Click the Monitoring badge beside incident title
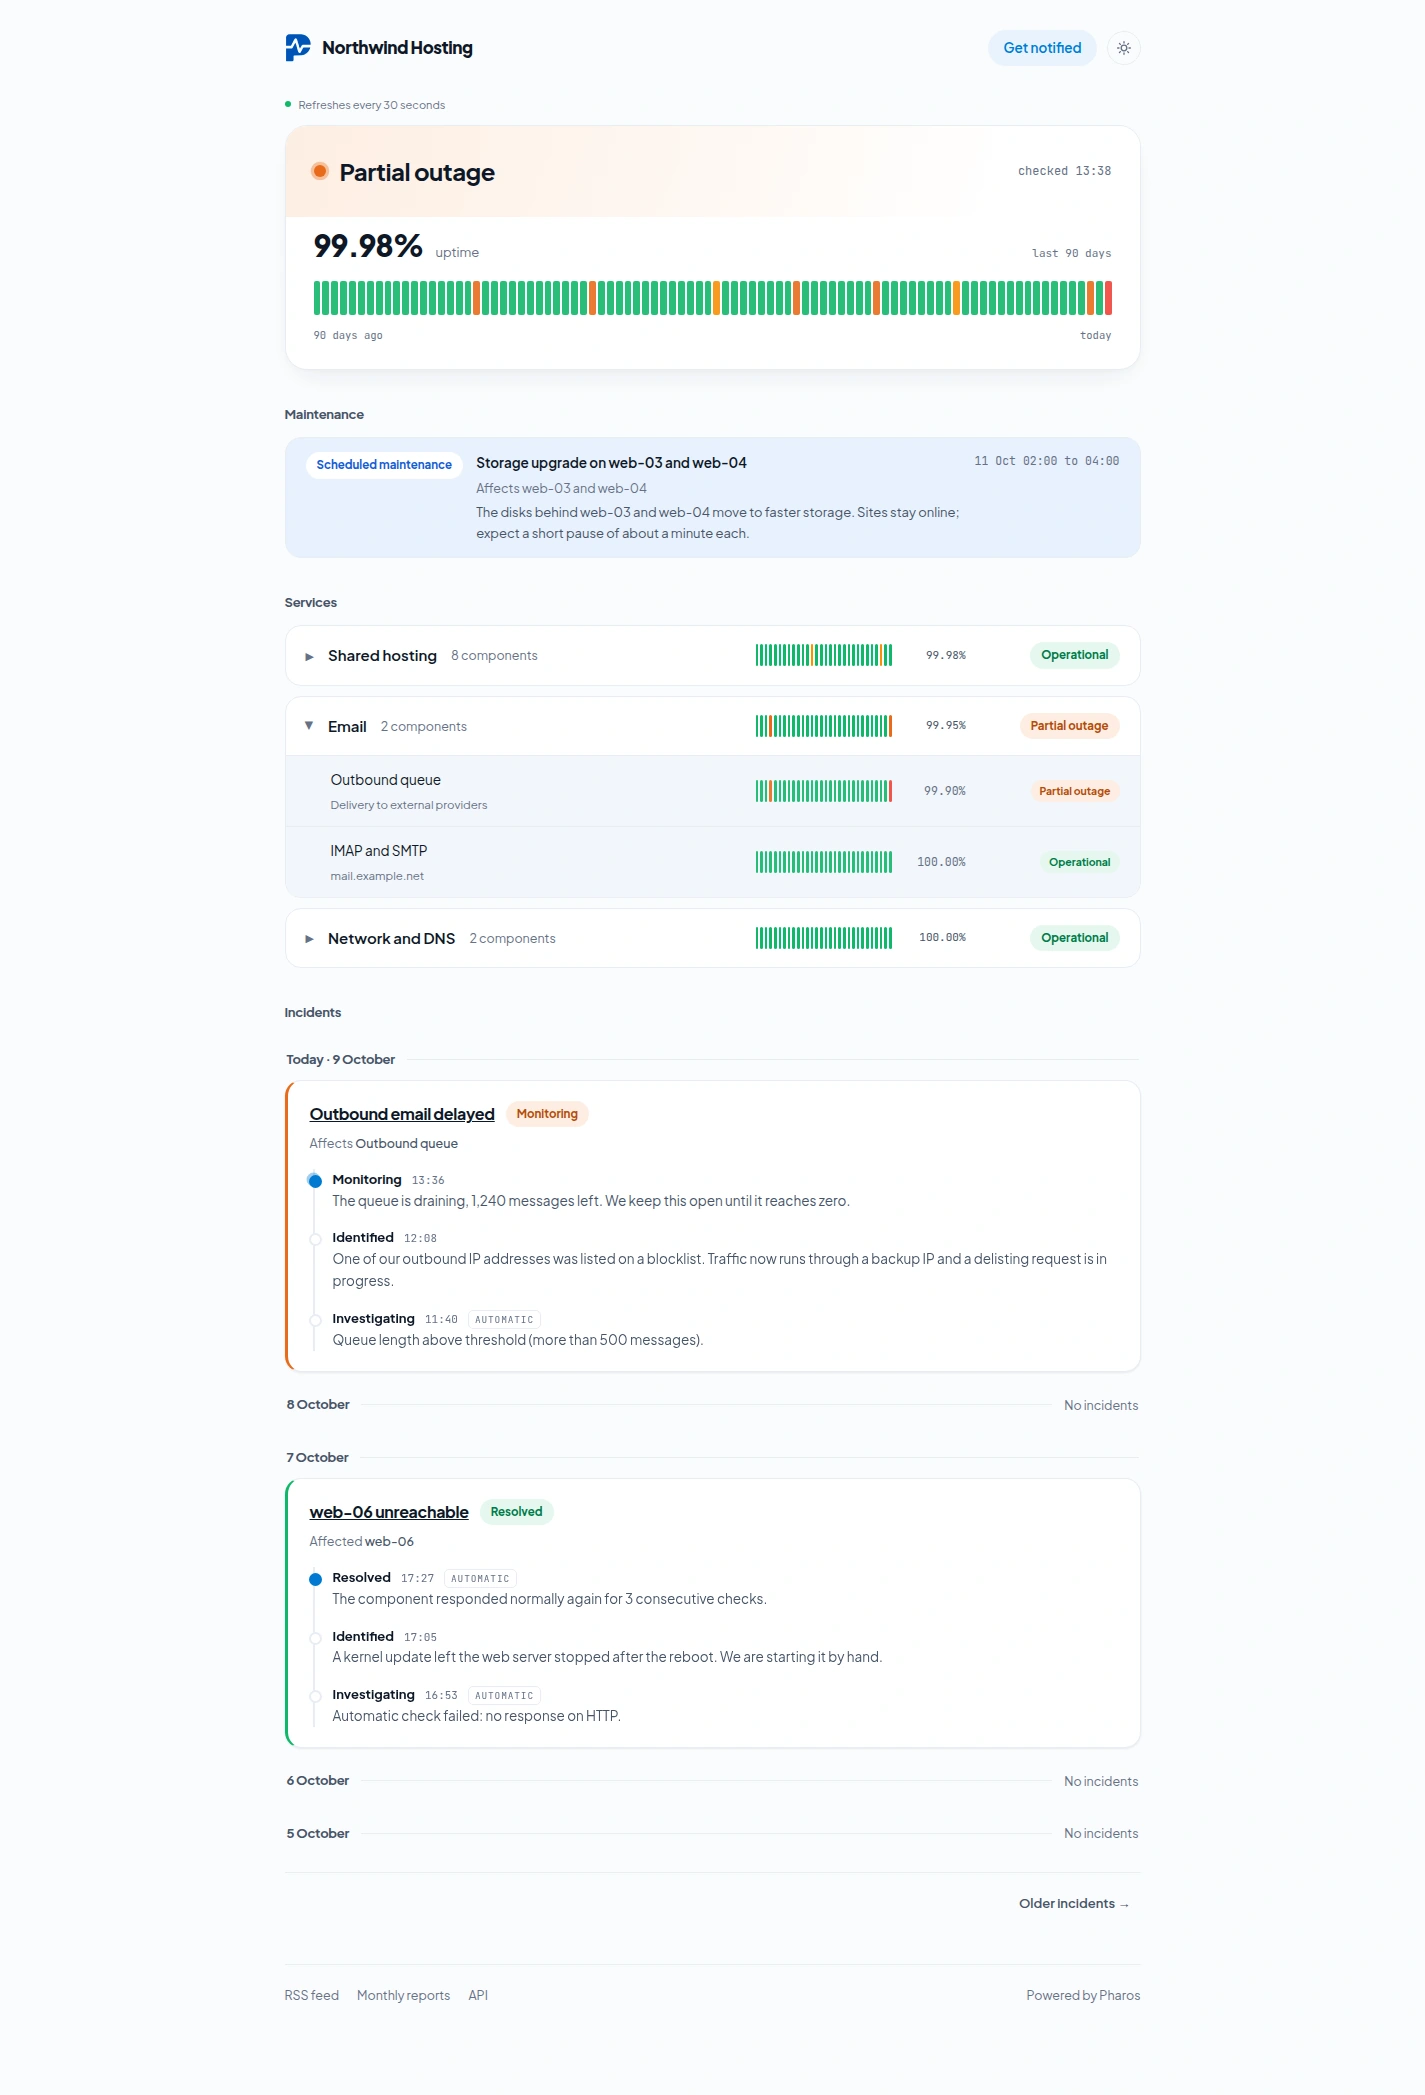This screenshot has width=1425, height=2095. coord(547,1114)
